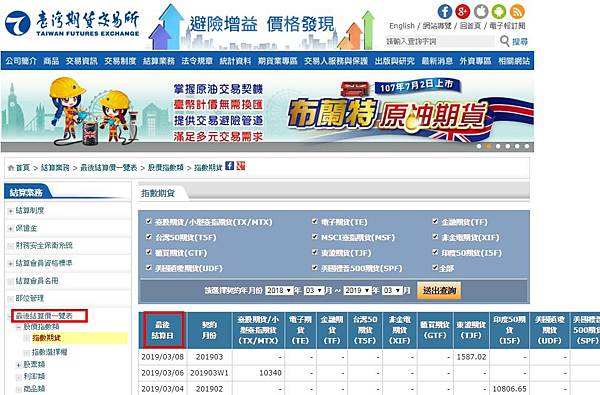Select the second (orange) banner carousel dot

pyautogui.click(x=488, y=146)
